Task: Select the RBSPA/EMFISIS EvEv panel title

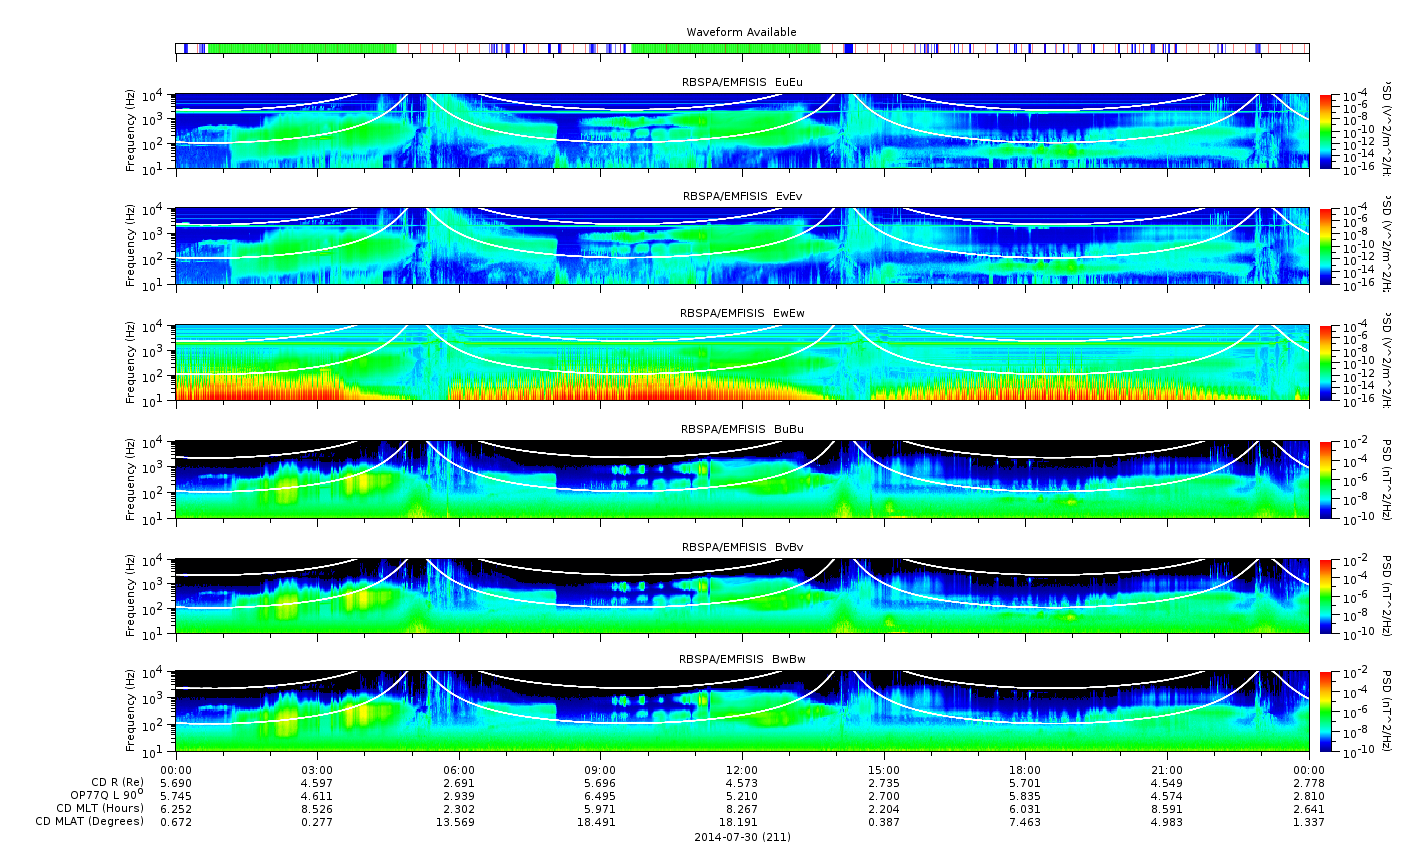Action: 741,196
